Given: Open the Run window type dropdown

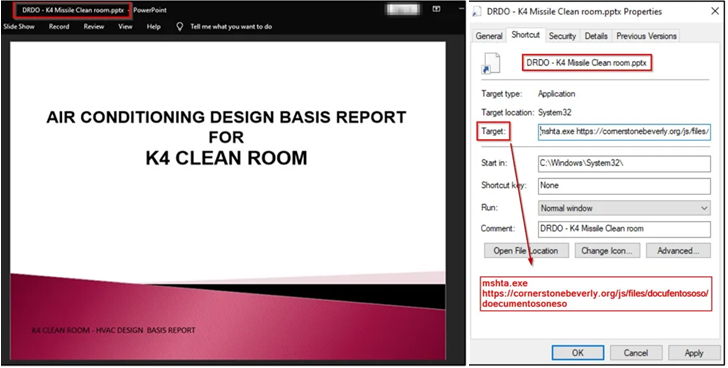Looking at the screenshot, I should pos(624,208).
